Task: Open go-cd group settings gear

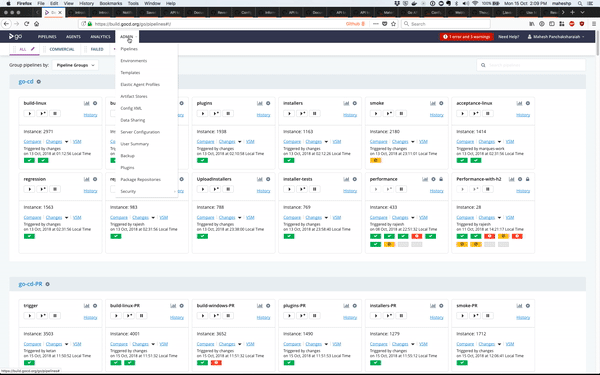Action: click(39, 82)
